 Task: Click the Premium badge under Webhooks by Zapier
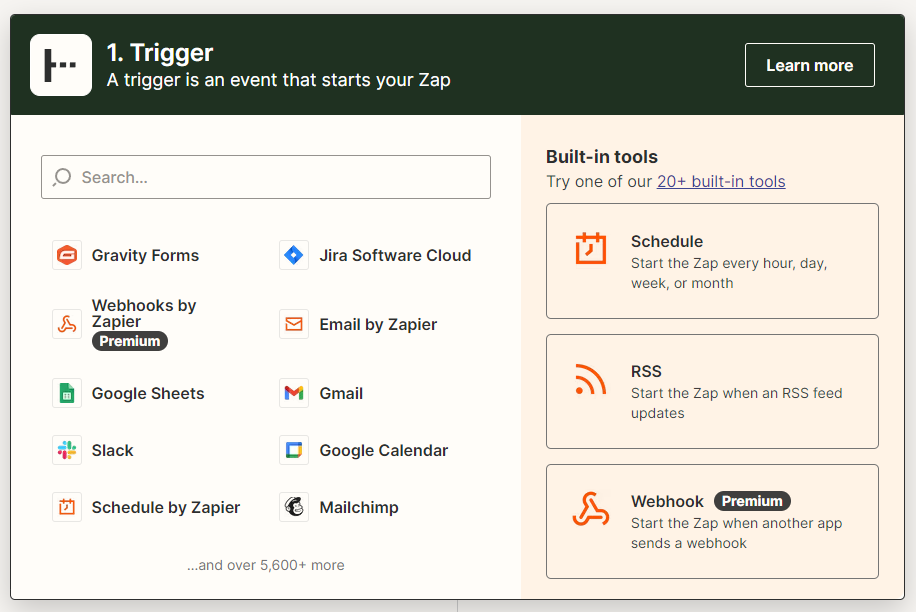click(130, 341)
